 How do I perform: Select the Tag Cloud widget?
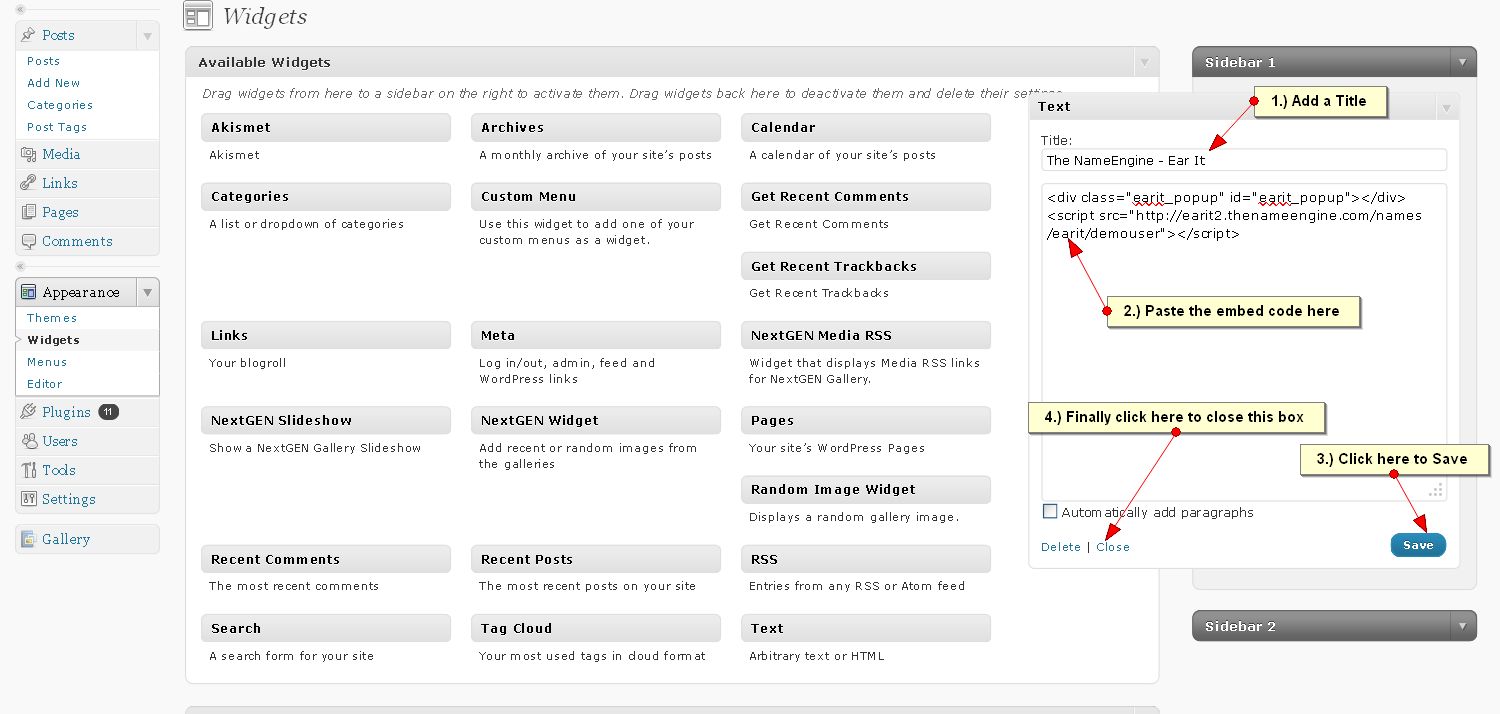[596, 629]
